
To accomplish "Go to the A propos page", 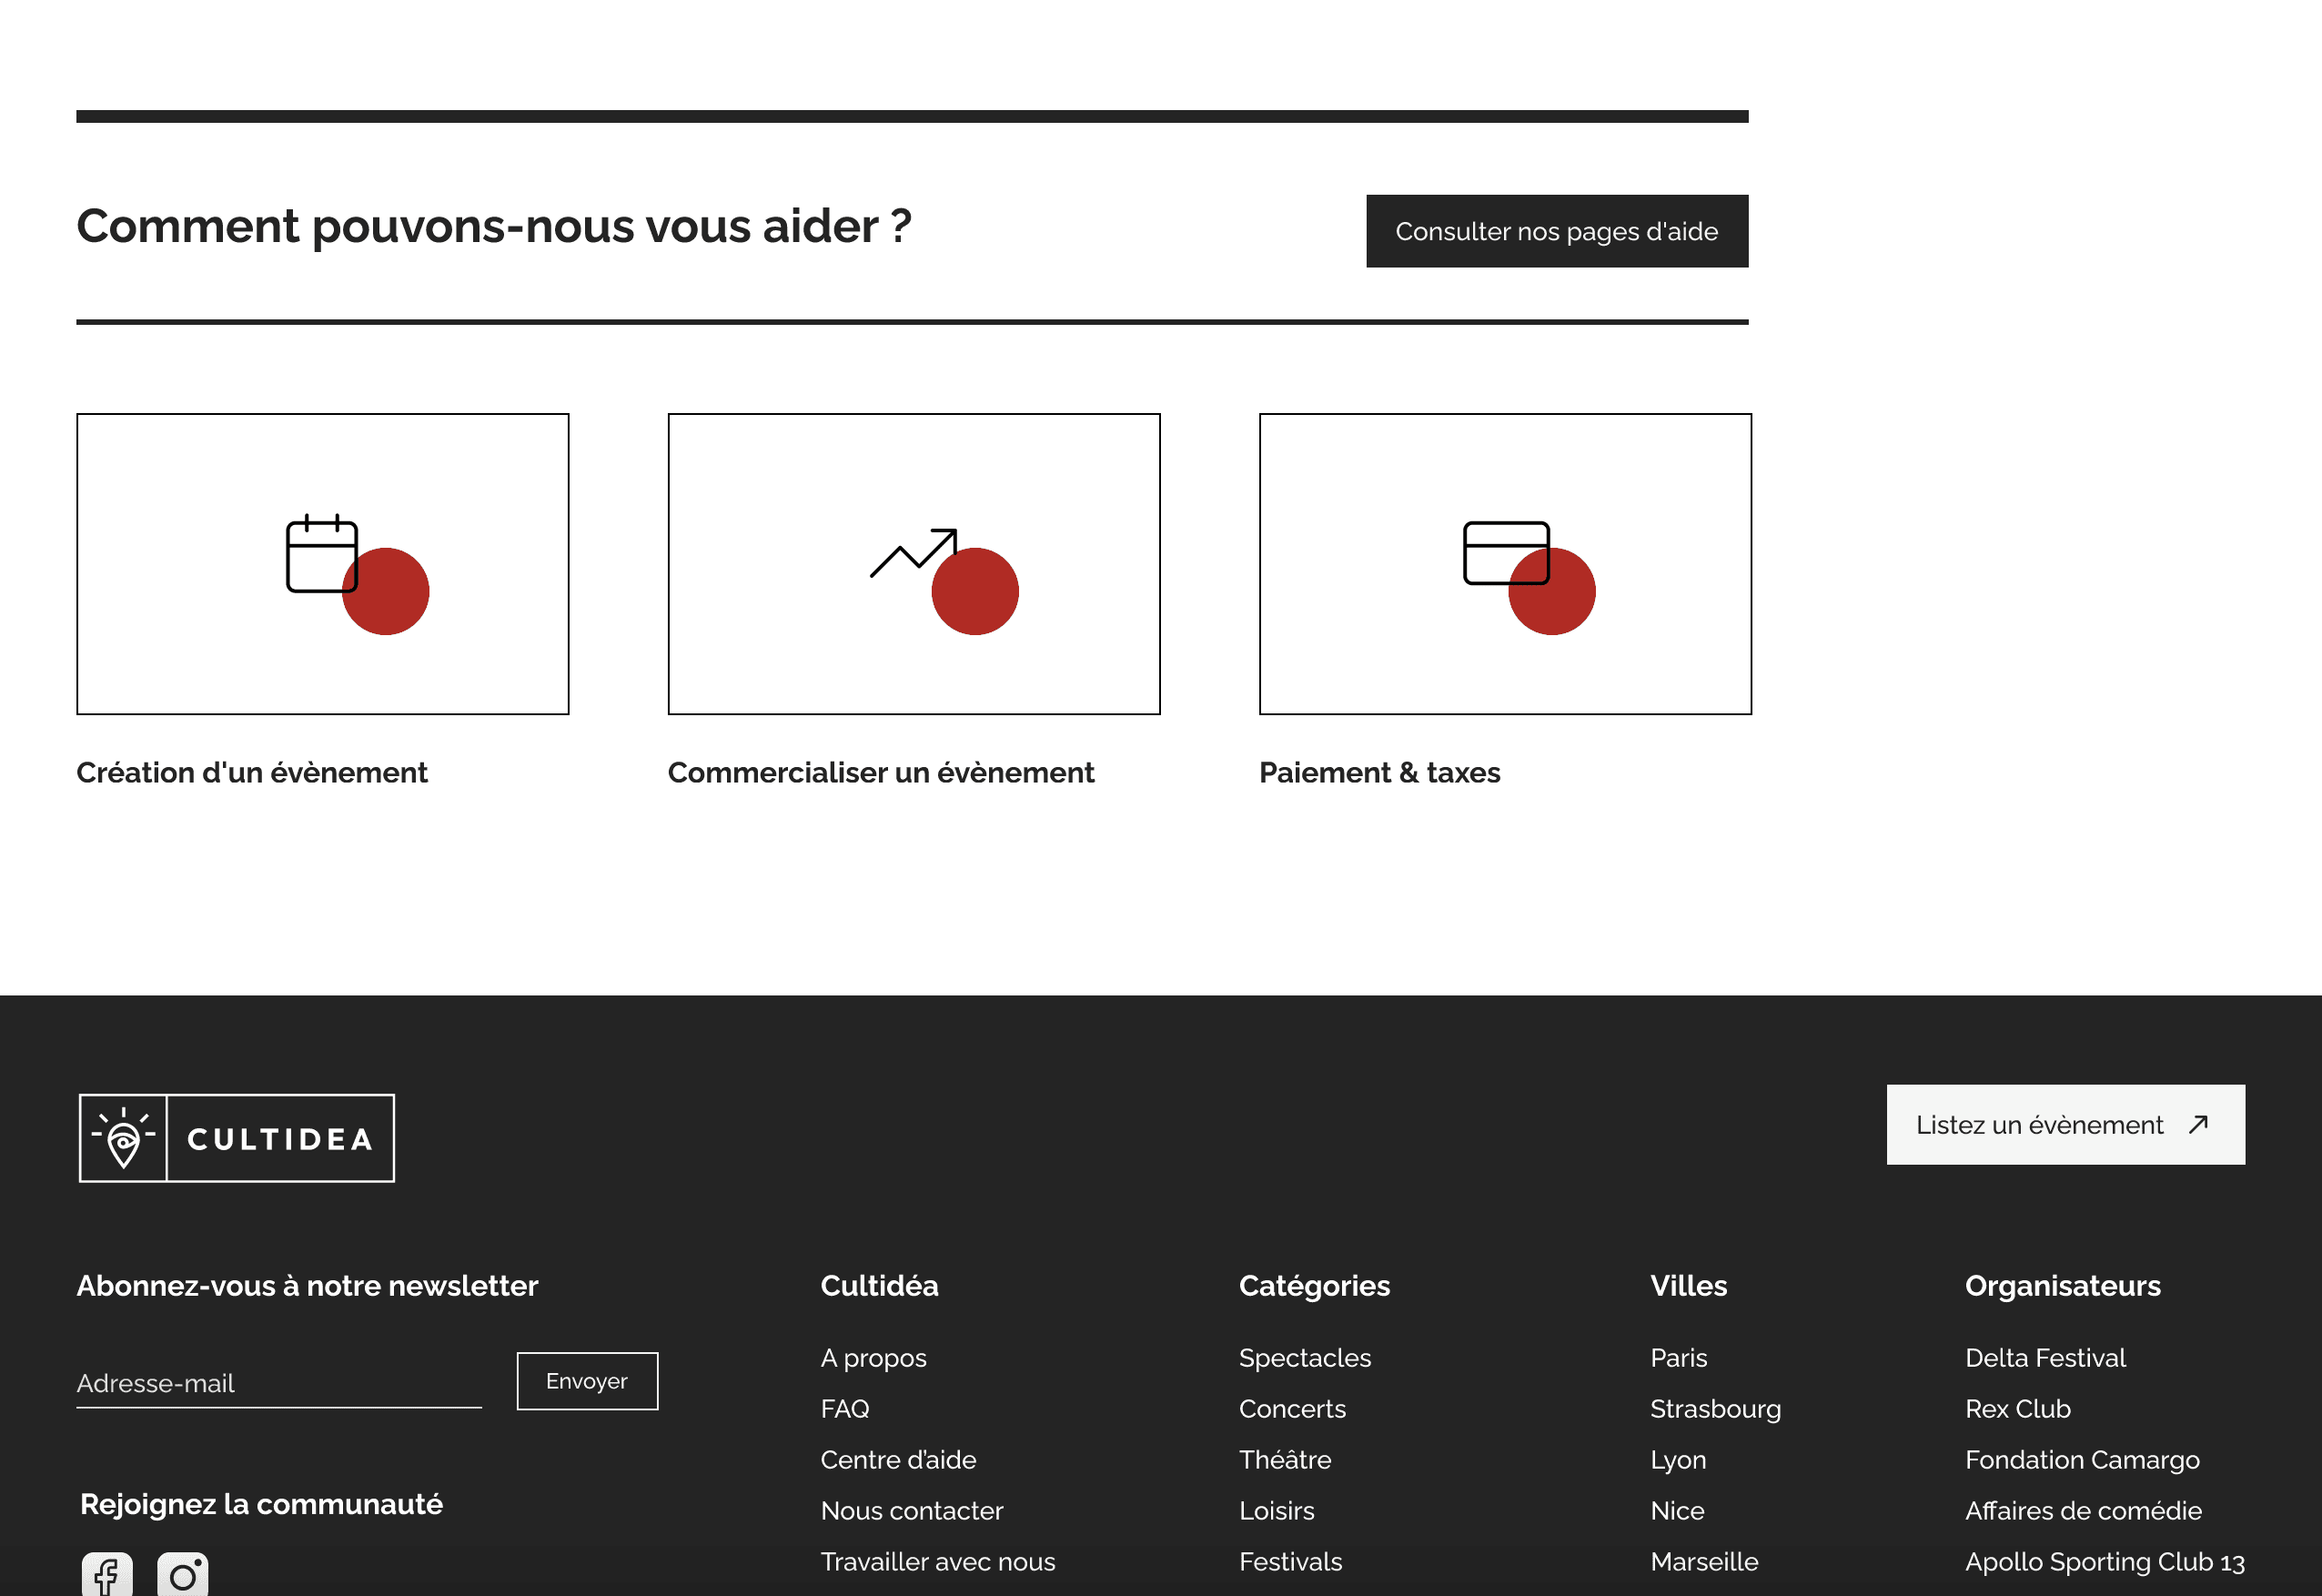I will (873, 1358).
